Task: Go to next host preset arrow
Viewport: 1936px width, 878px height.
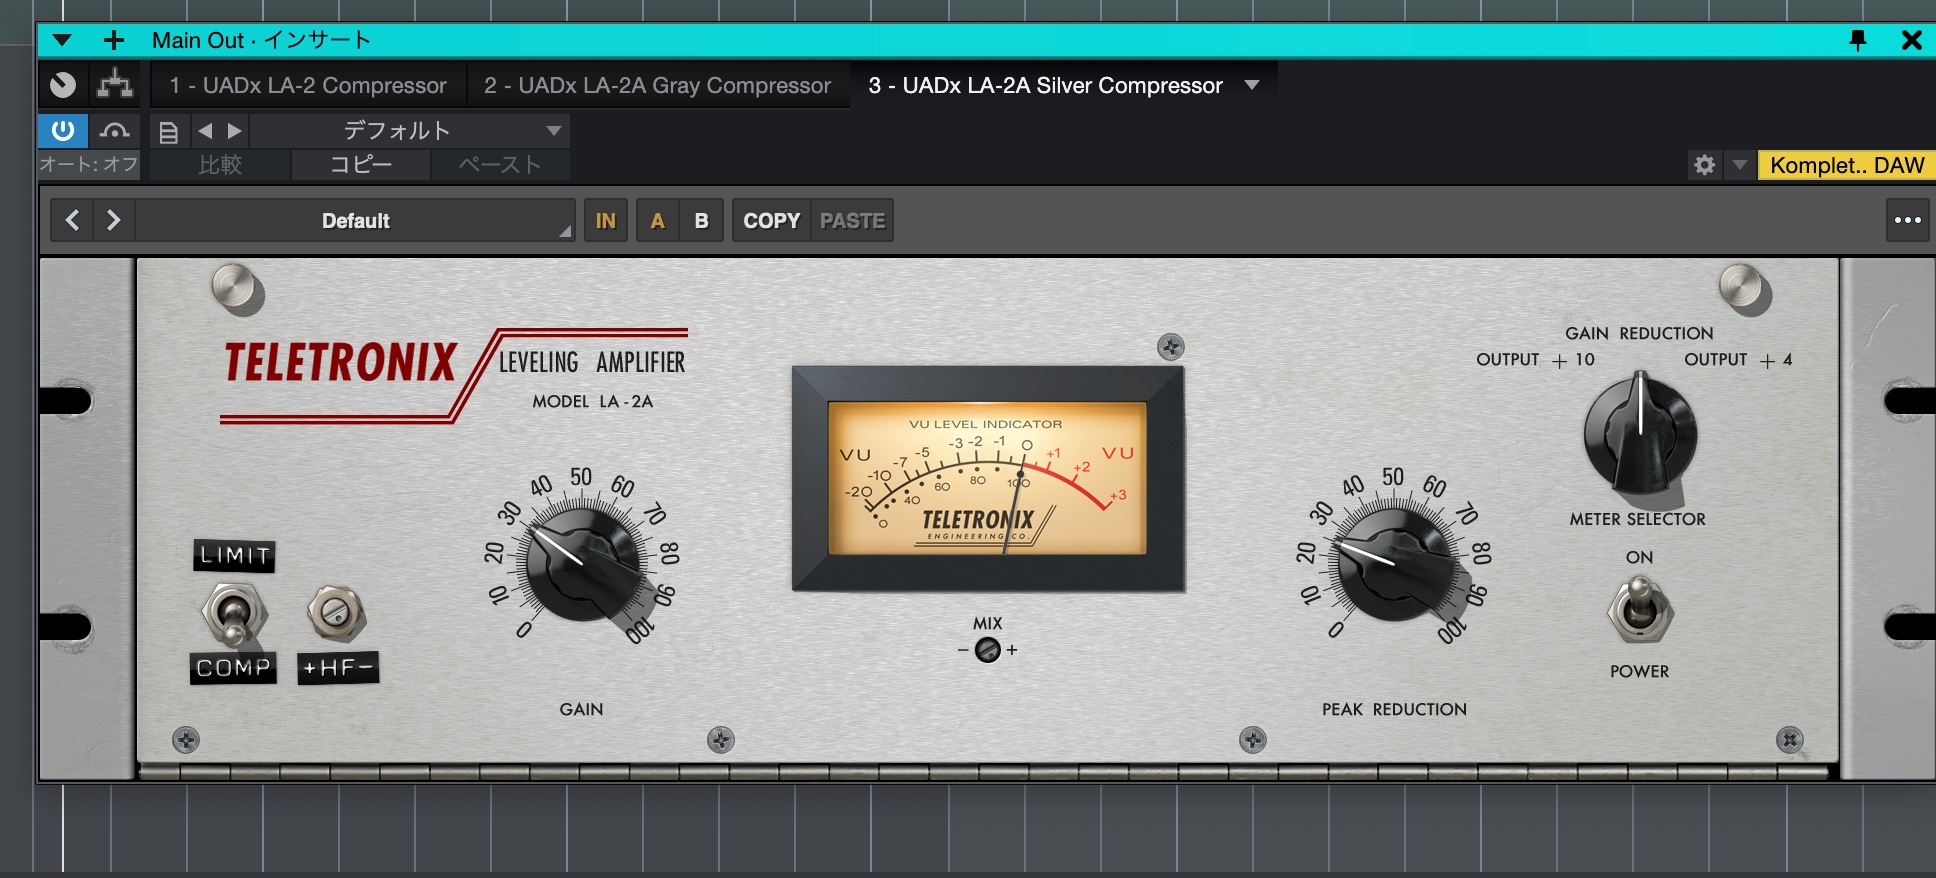Action: [235, 131]
